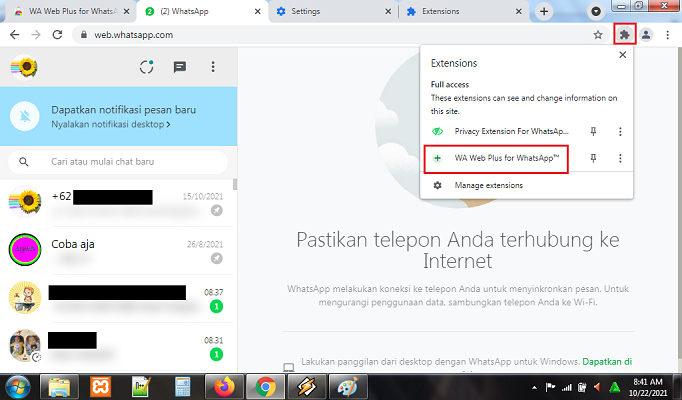The height and width of the screenshot is (400, 682).
Task: Open the chat received at 08.37
Action: coord(117,298)
